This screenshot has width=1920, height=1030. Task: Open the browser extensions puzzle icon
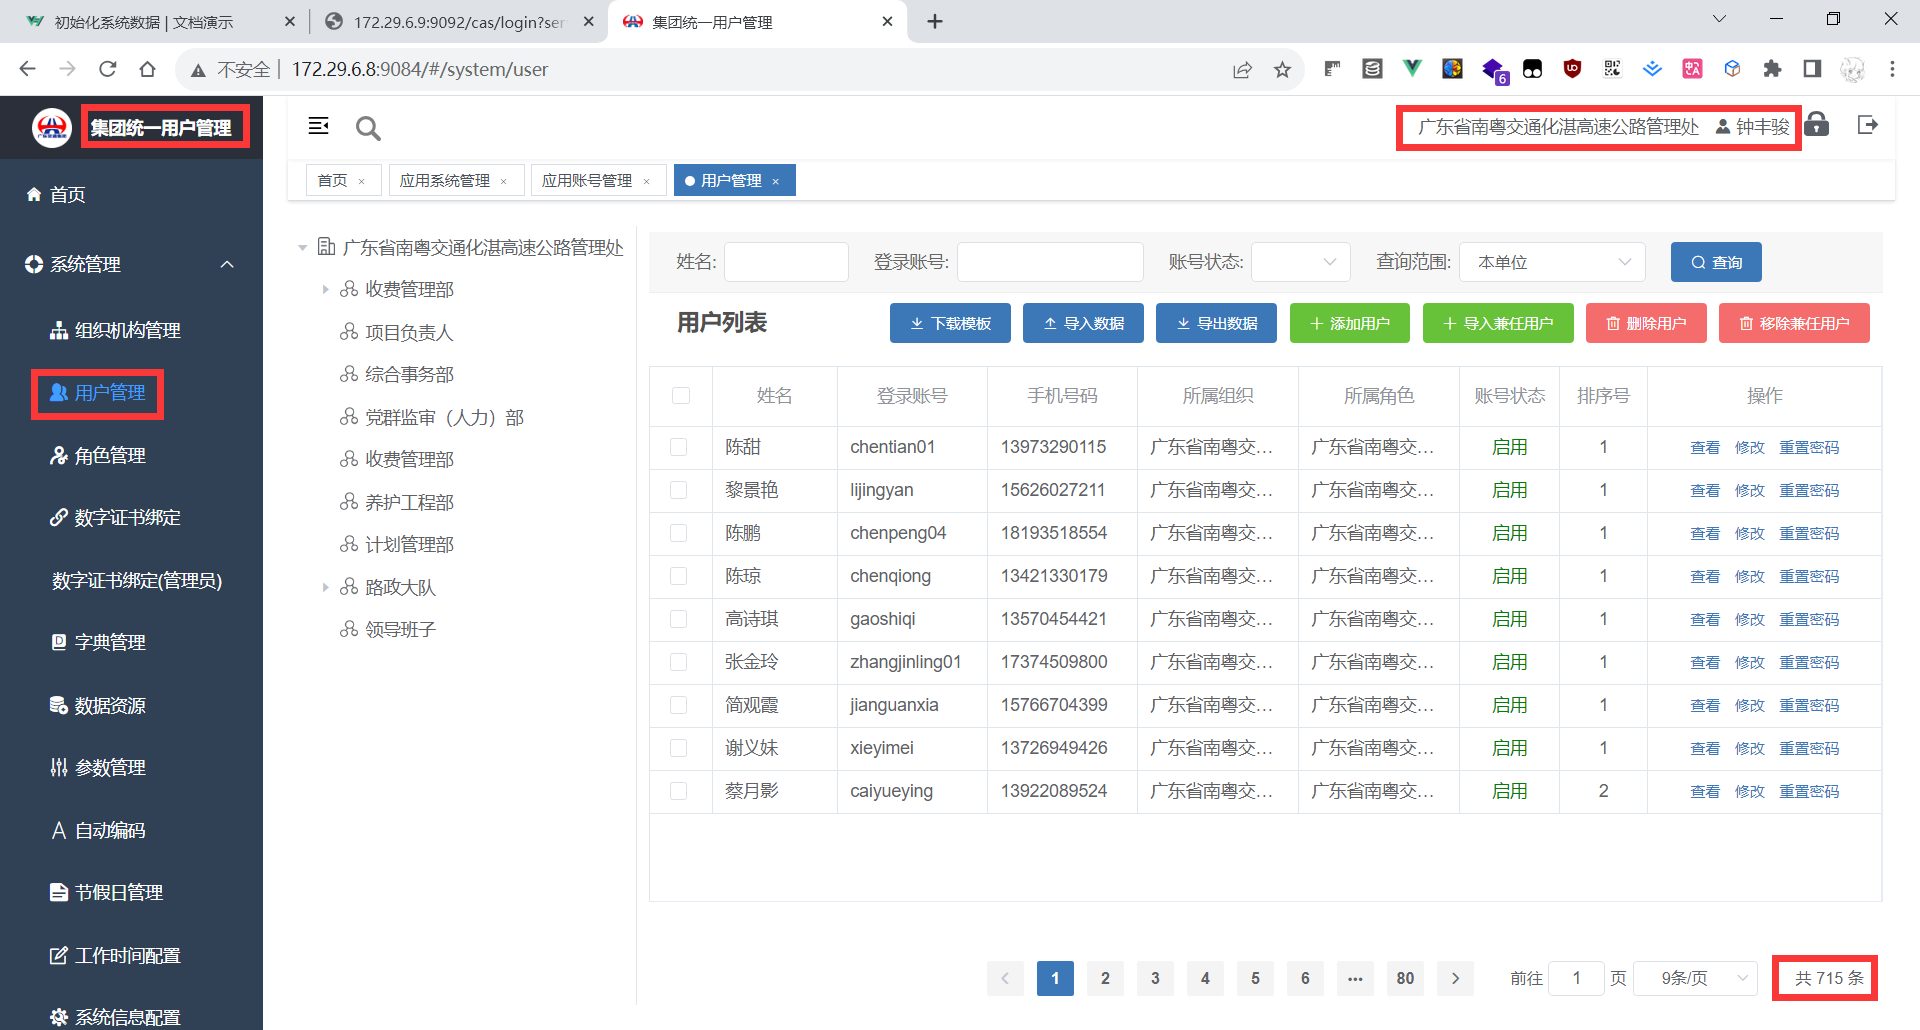coord(1772,69)
